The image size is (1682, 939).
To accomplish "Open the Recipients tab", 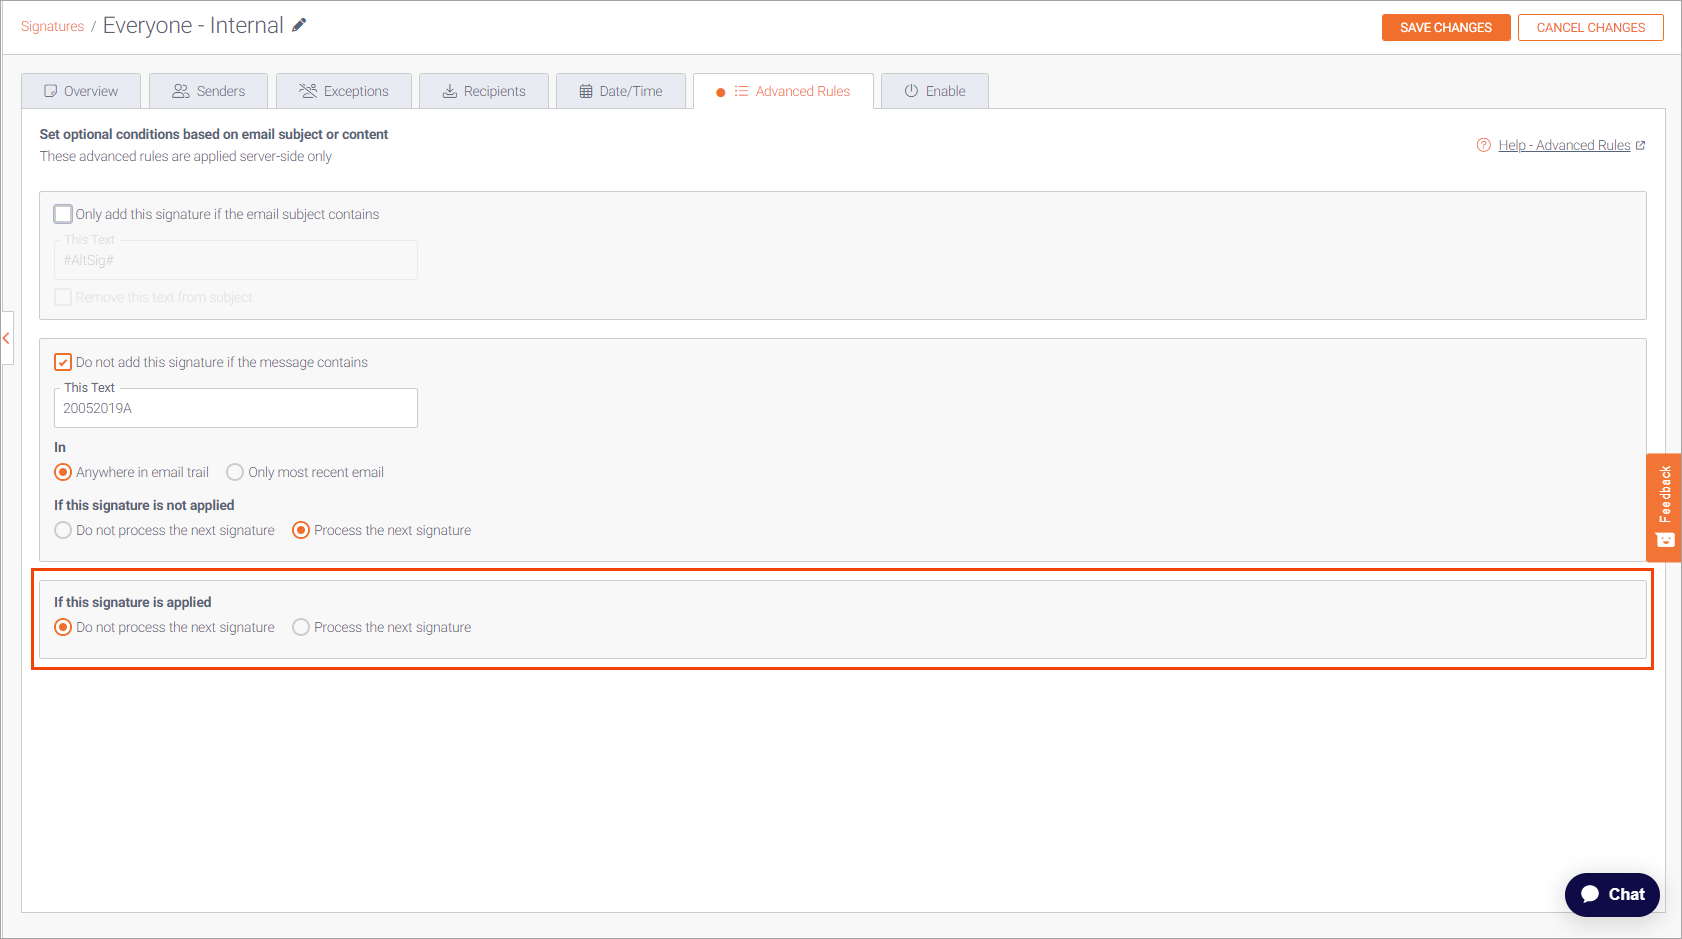I will [x=483, y=91].
